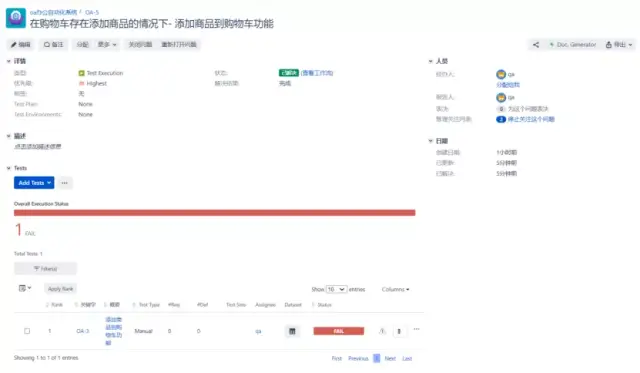Open the ellipsis menu next to Add Tests
This screenshot has width=640, height=373.
click(x=64, y=183)
